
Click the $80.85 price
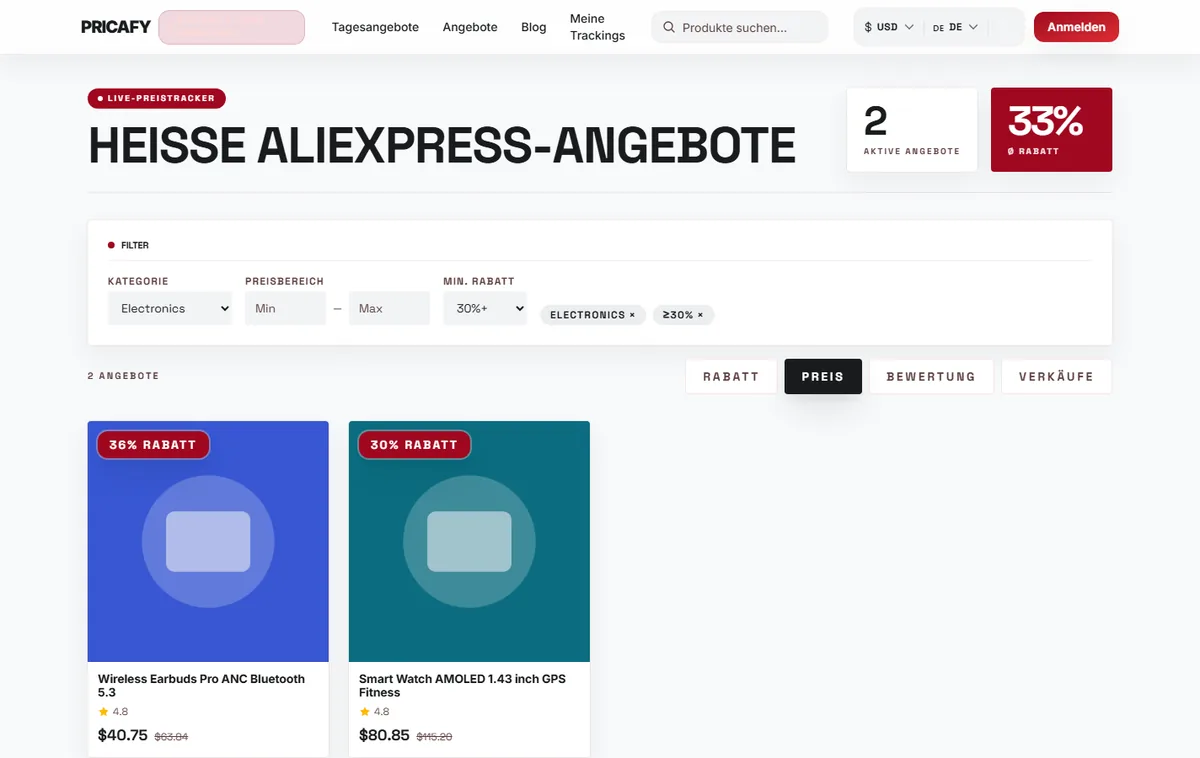(384, 735)
